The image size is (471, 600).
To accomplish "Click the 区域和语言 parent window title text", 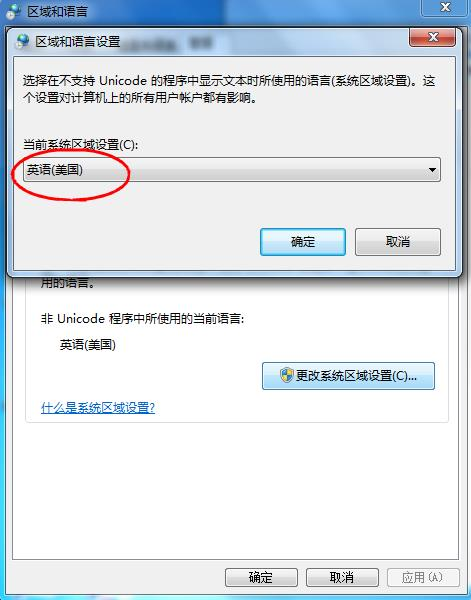I will (x=57, y=11).
